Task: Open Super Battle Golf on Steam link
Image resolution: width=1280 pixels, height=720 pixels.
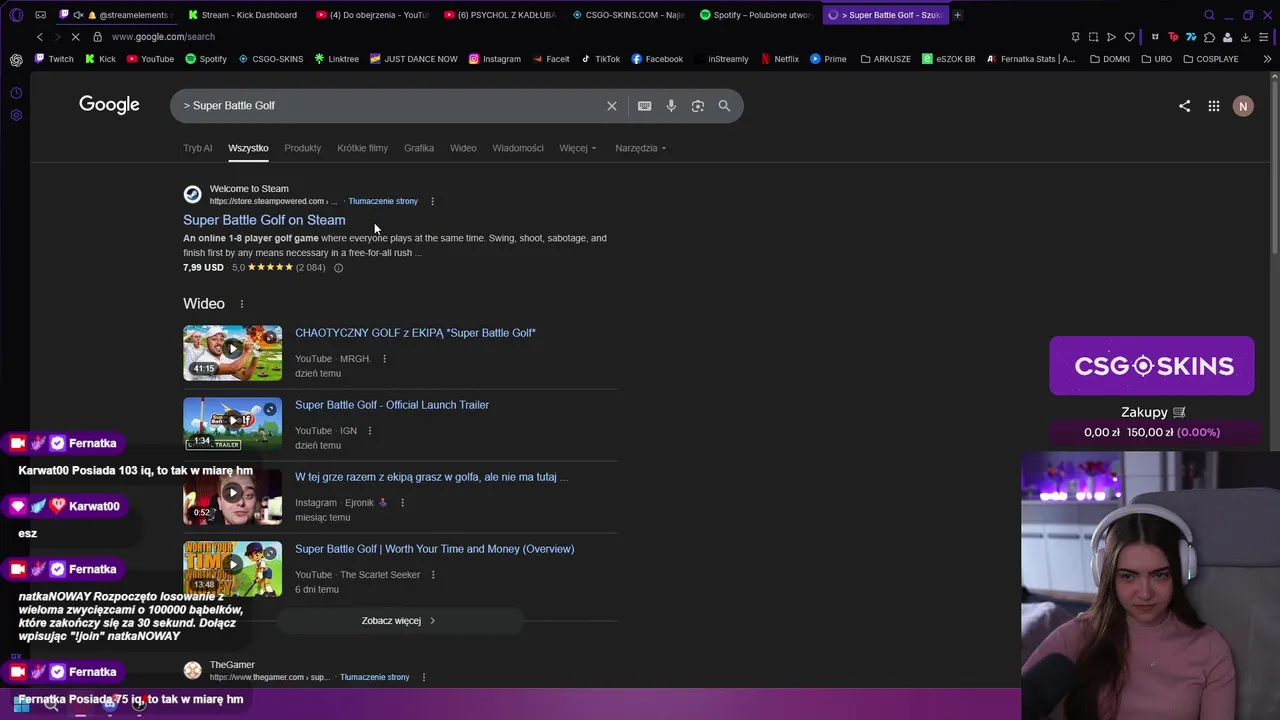Action: (x=264, y=220)
